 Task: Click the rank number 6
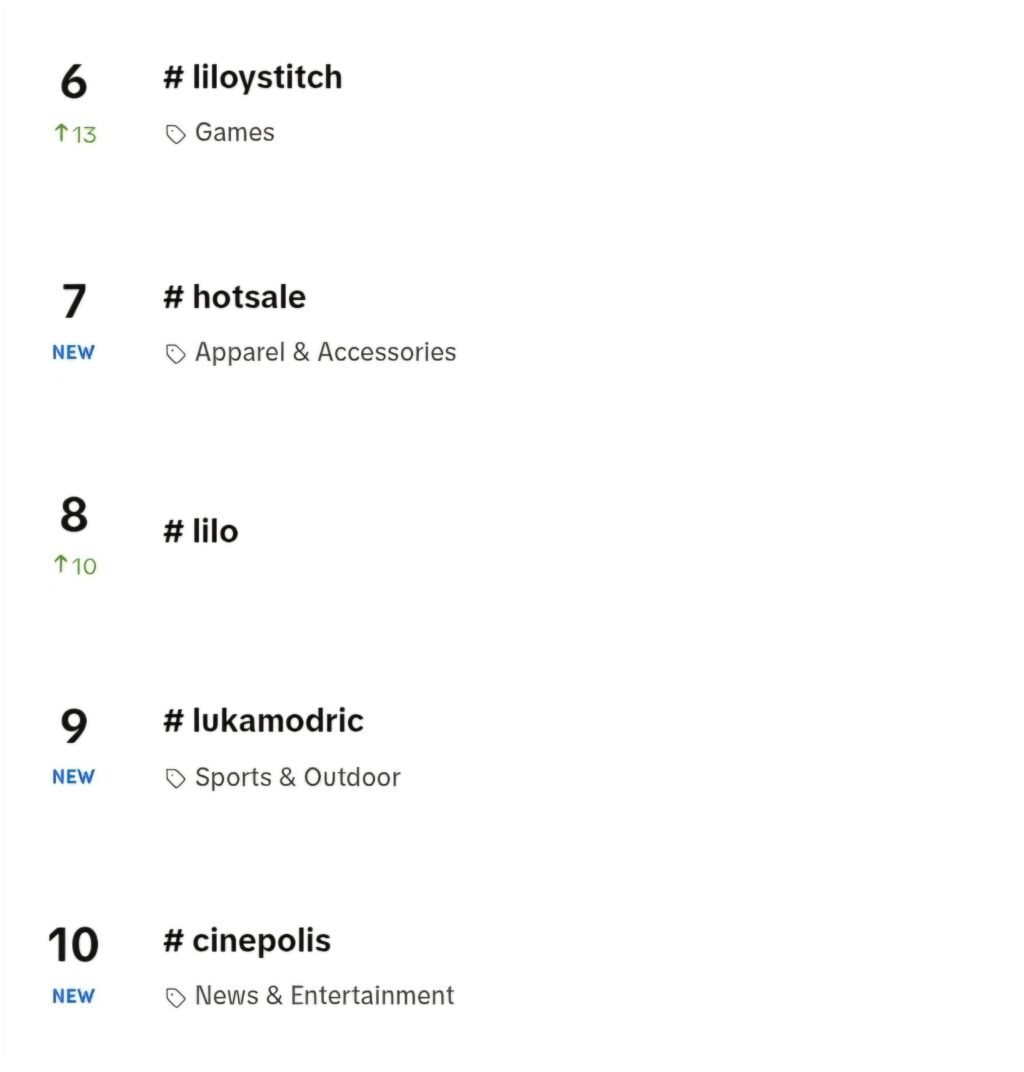(x=74, y=82)
